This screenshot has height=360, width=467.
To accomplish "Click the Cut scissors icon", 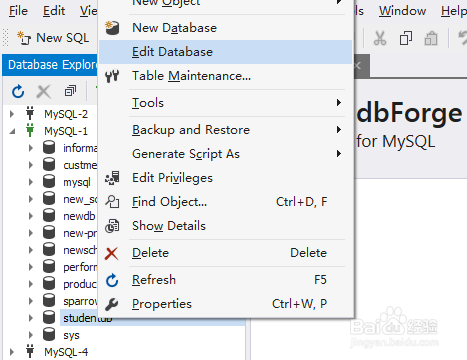I will pyautogui.click(x=380, y=38).
